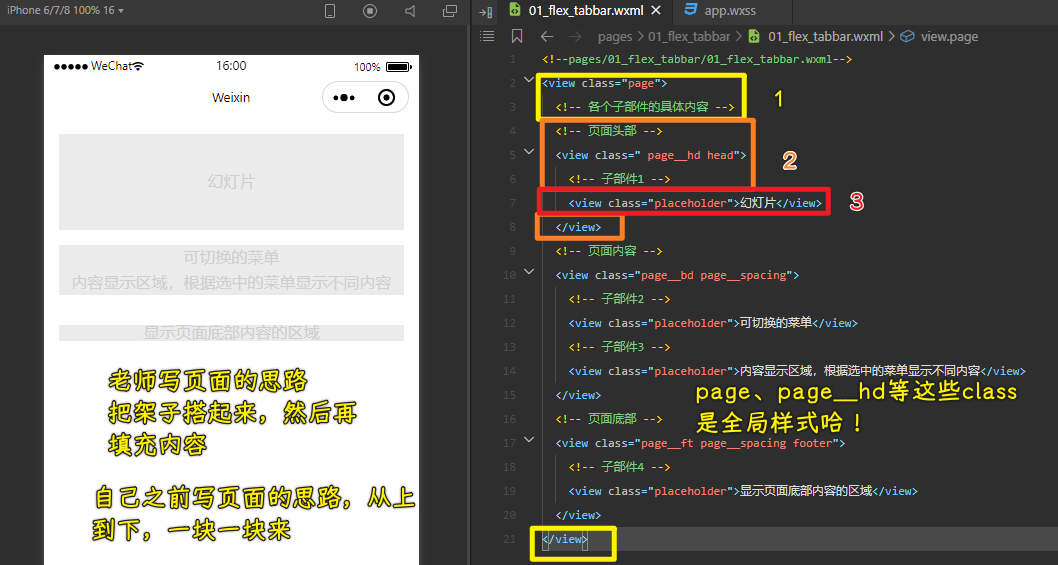The image size is (1058, 565).
Task: Click the Weixin title in simulator nav bar
Action: (x=231, y=97)
